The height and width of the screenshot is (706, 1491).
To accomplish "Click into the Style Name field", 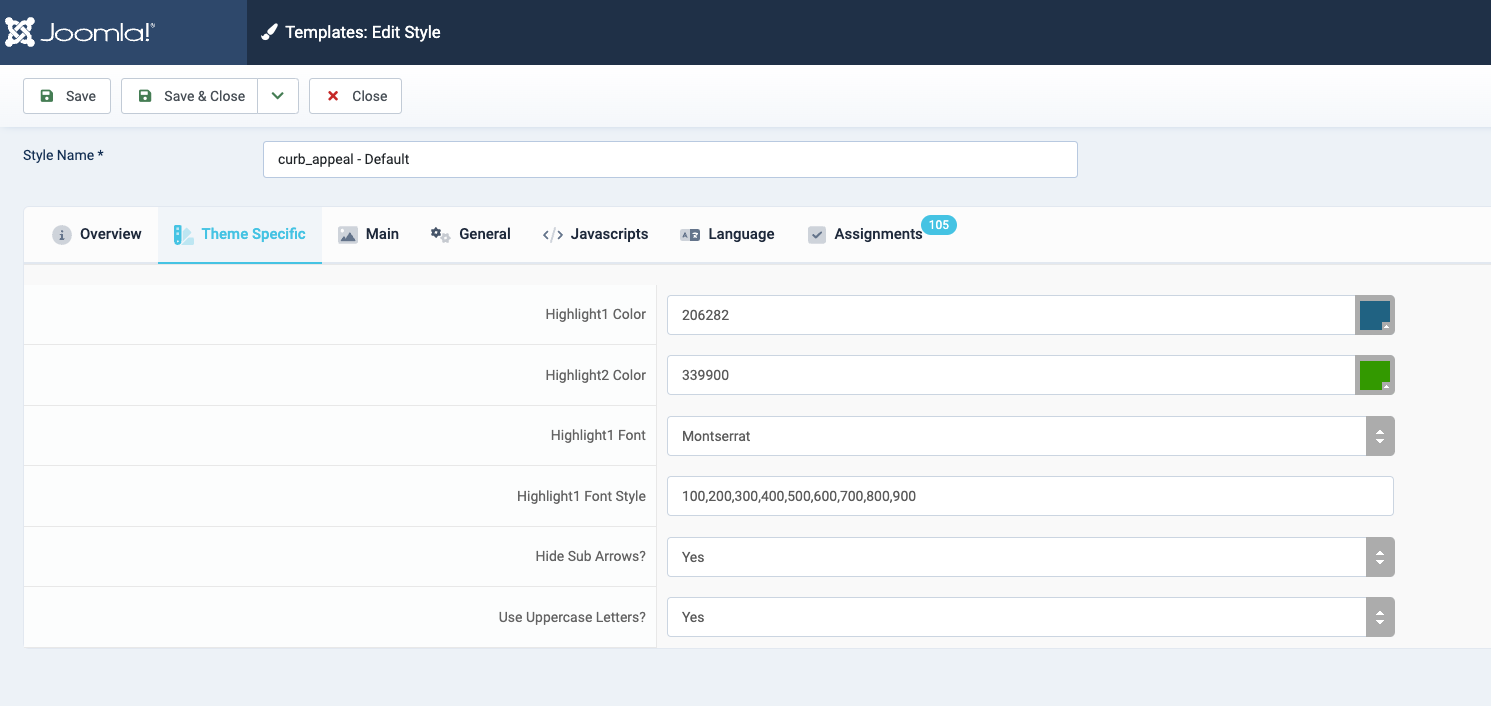I will pos(670,159).
